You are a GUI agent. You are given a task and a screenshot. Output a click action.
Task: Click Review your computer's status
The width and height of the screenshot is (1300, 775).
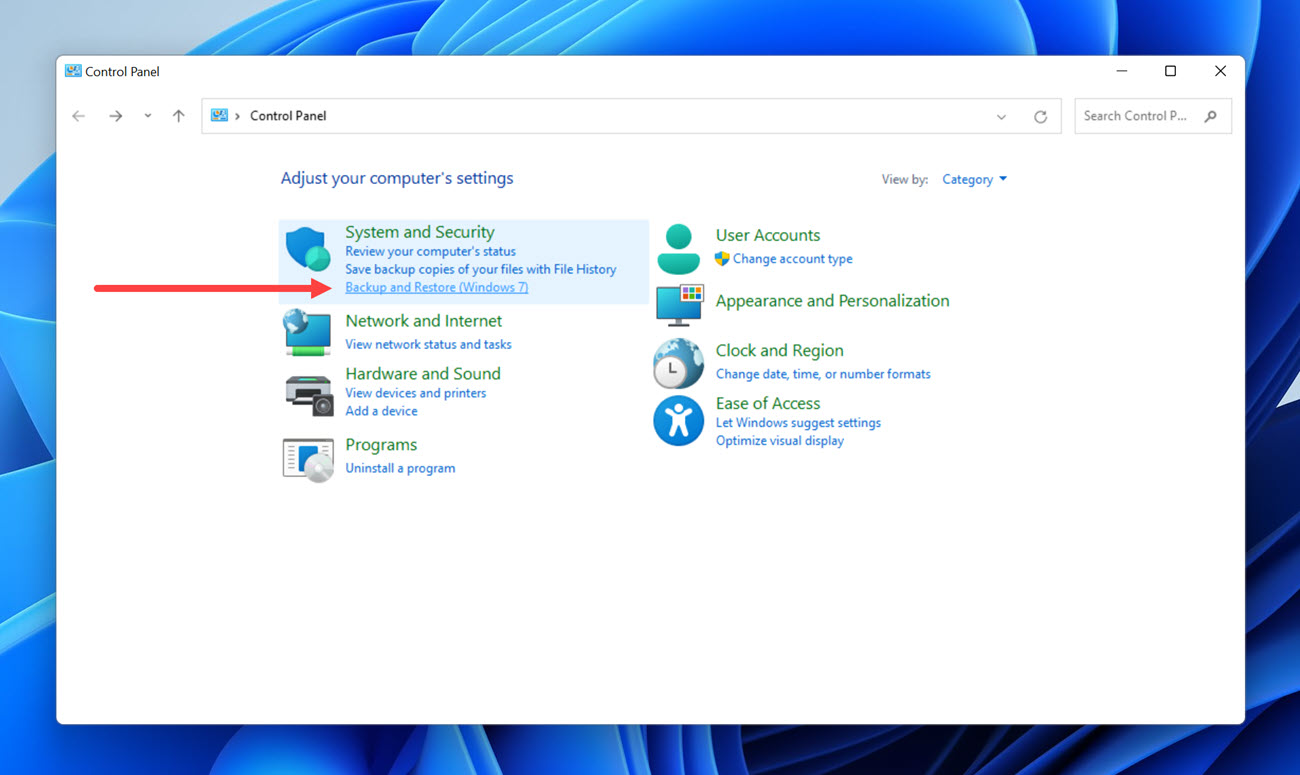click(431, 252)
